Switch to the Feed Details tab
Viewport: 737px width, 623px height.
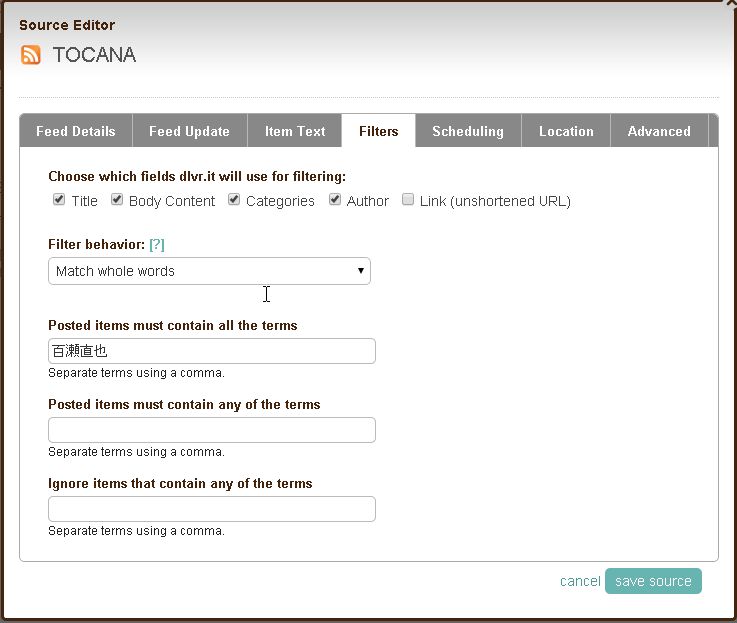(76, 131)
